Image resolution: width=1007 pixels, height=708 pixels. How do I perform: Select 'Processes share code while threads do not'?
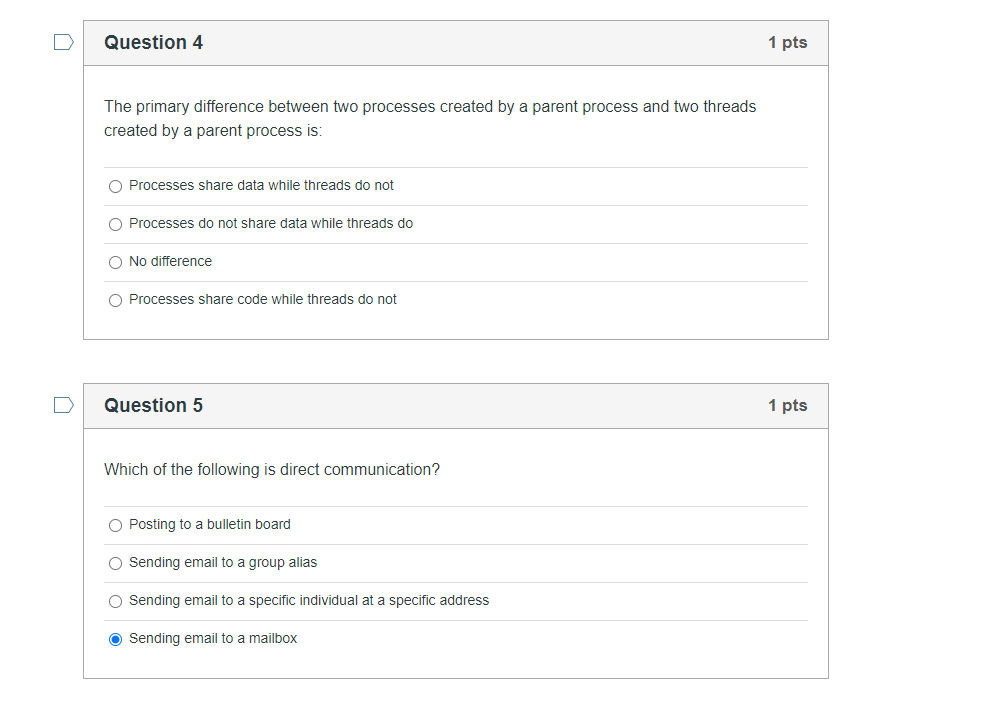115,300
